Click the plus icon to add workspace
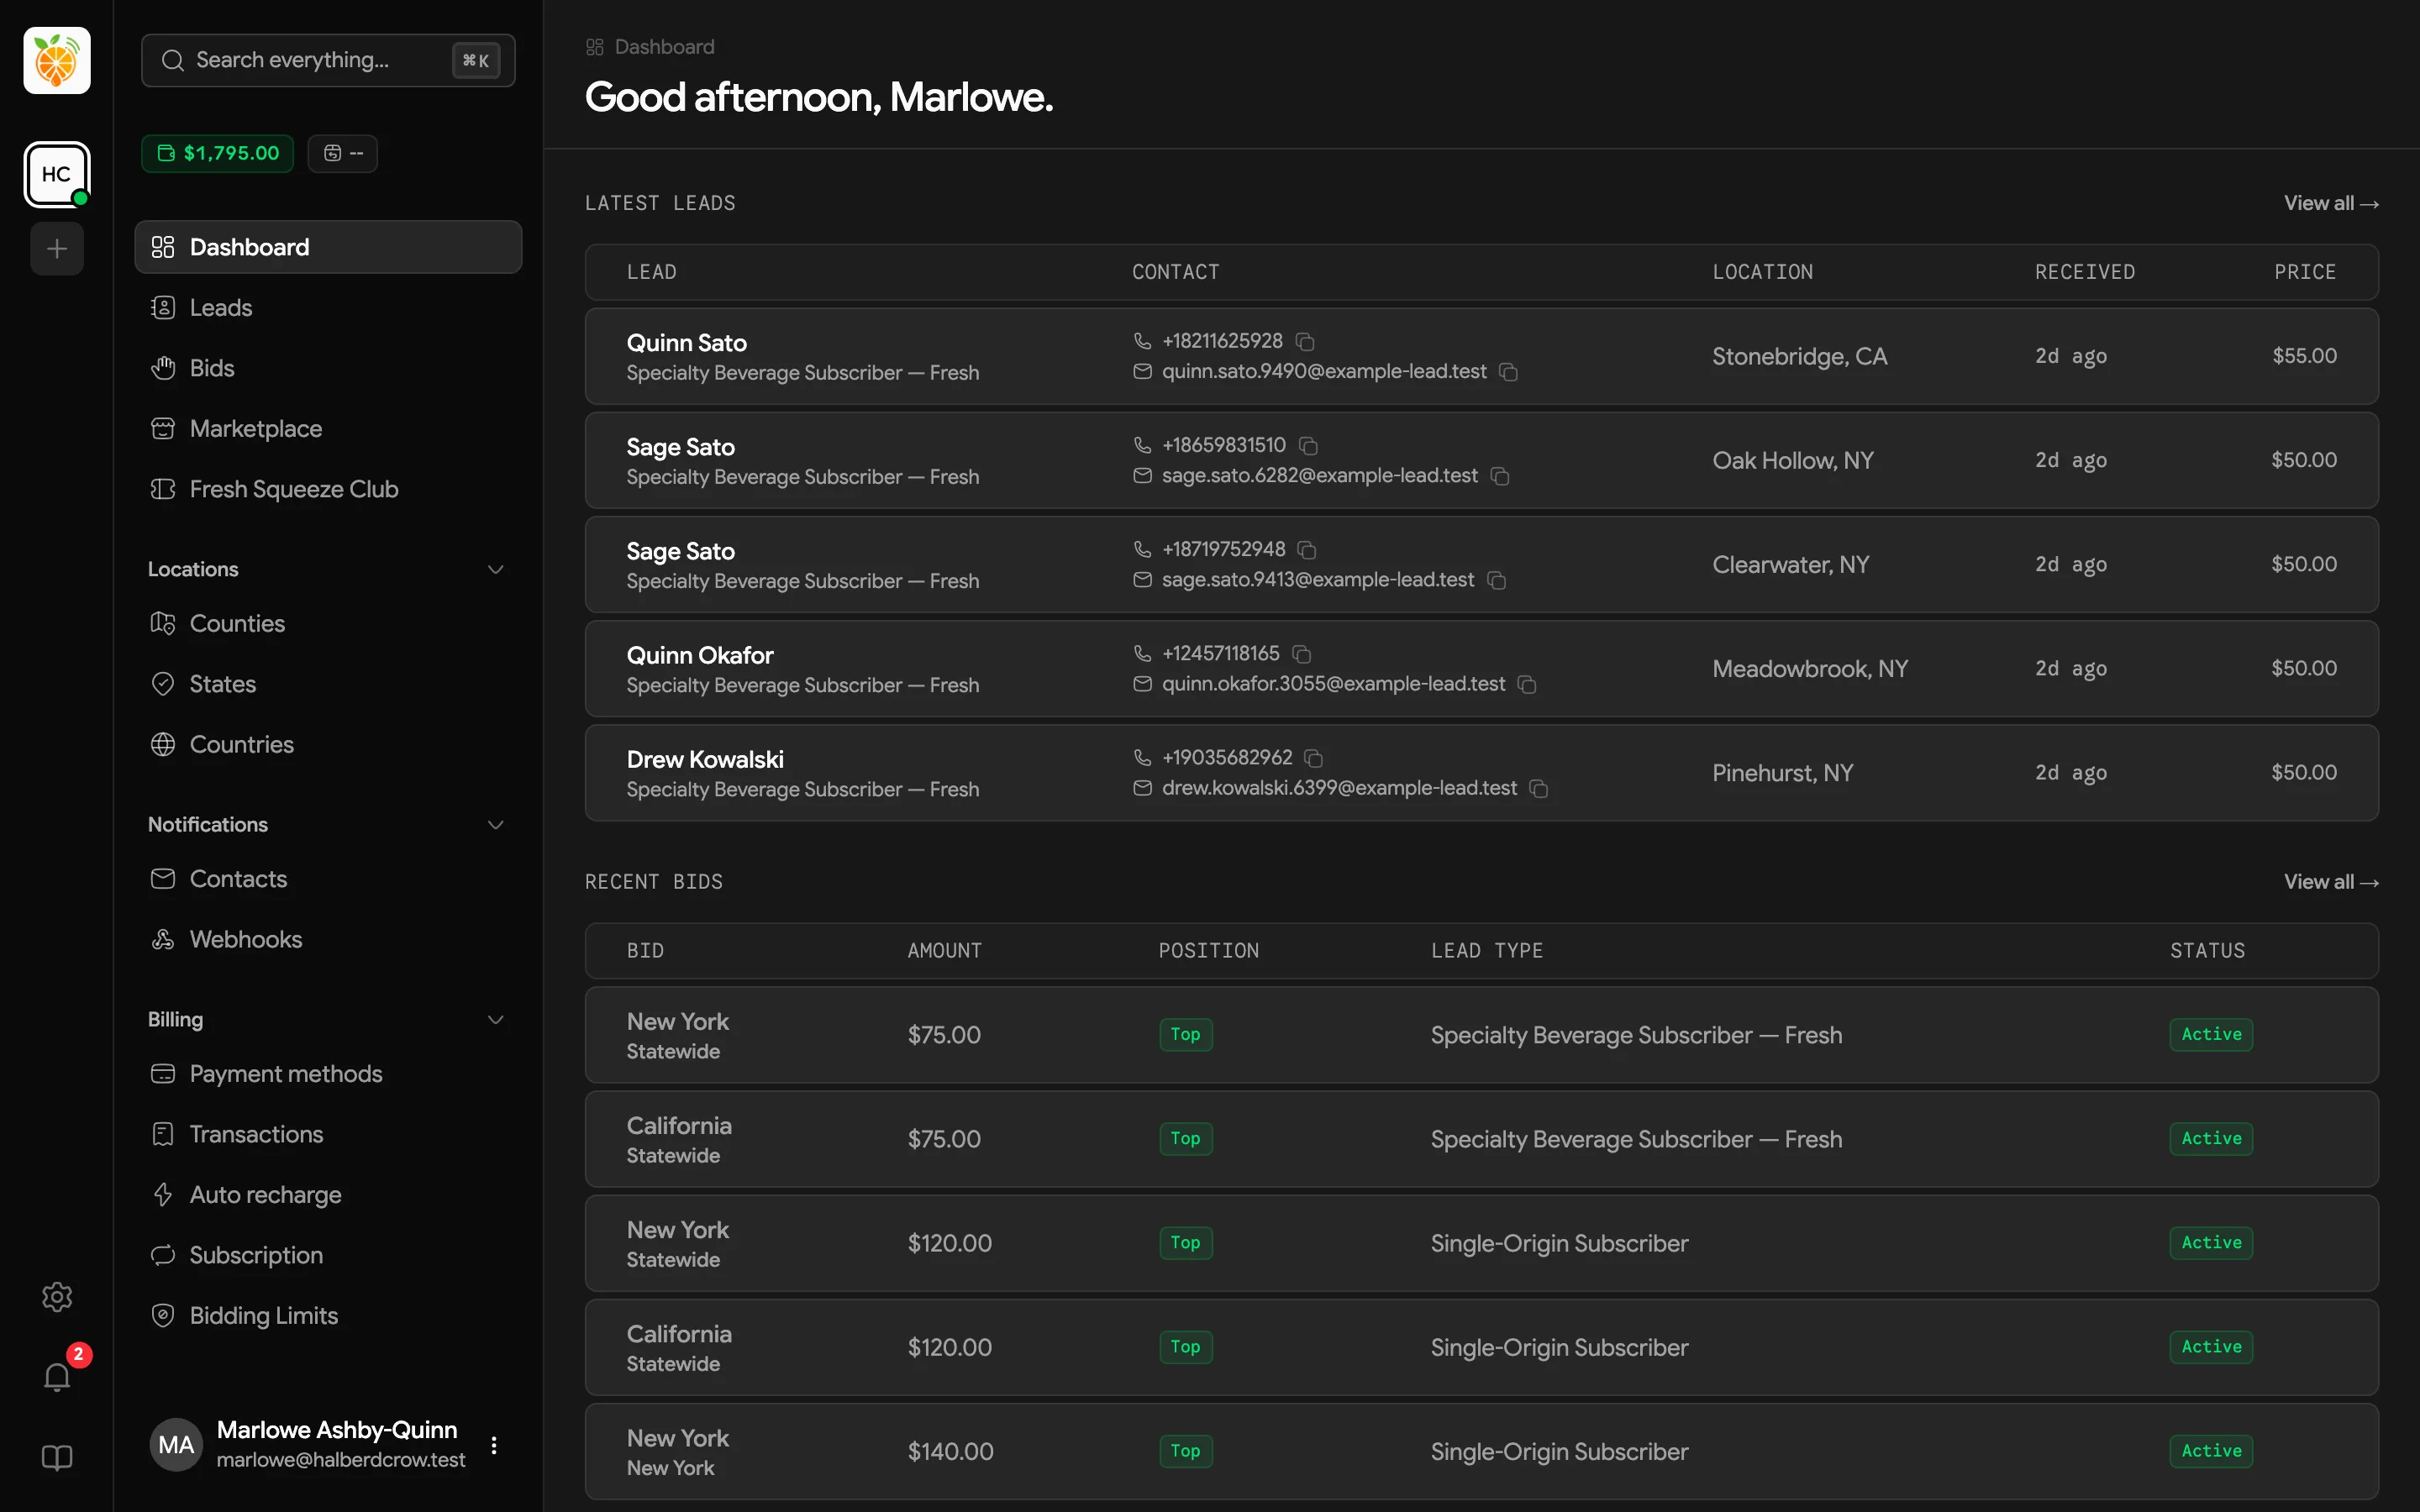The image size is (2420, 1512). click(x=57, y=248)
